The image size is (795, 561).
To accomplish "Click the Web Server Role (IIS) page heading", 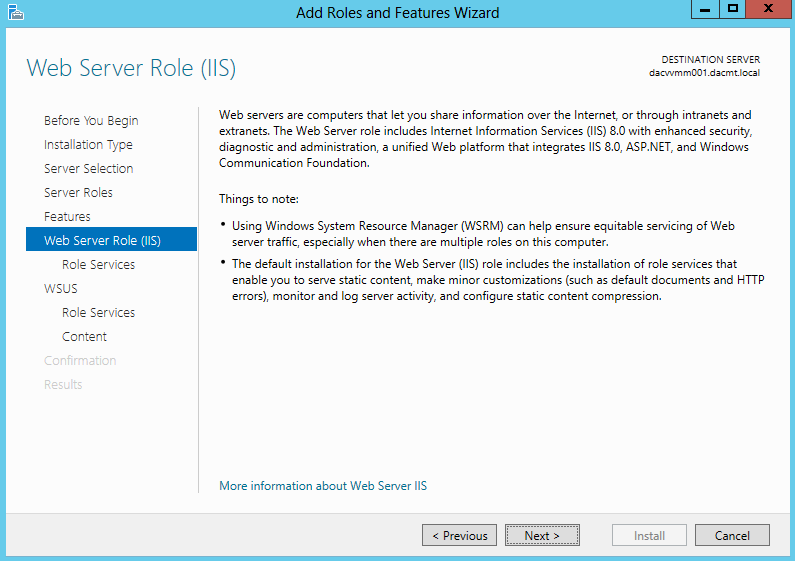I will (x=131, y=68).
